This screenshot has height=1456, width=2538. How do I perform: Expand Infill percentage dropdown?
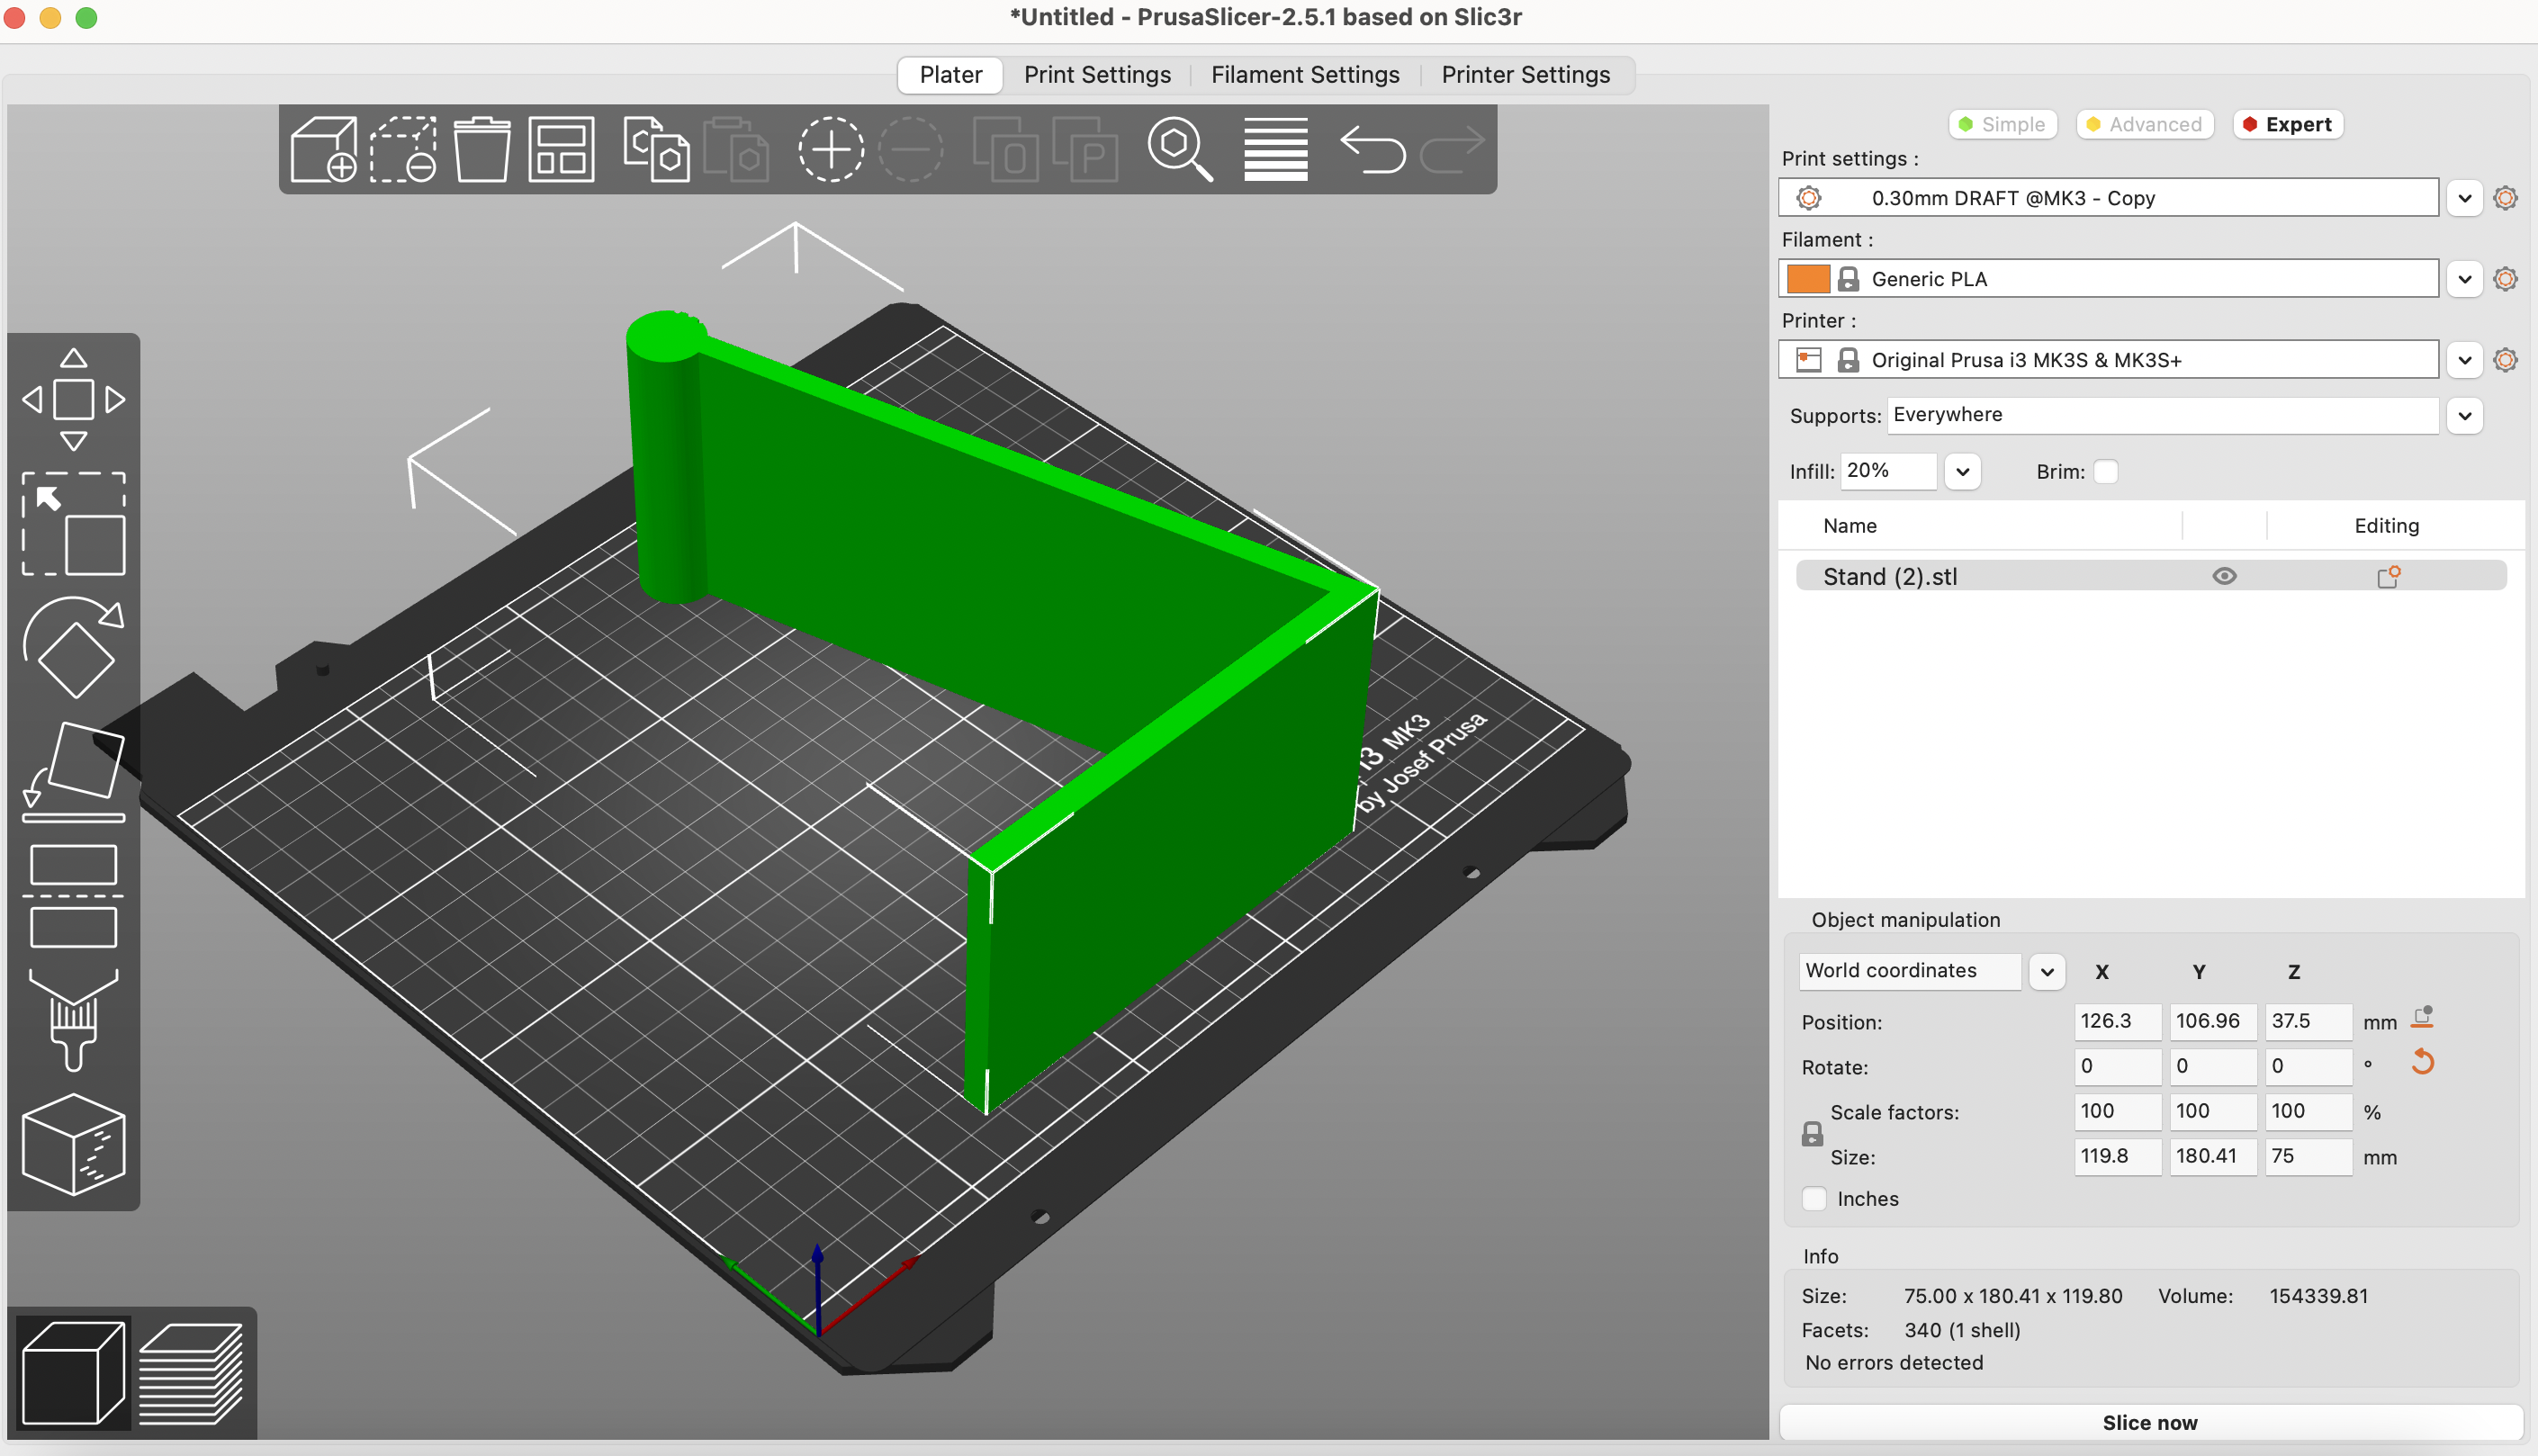1963,471
